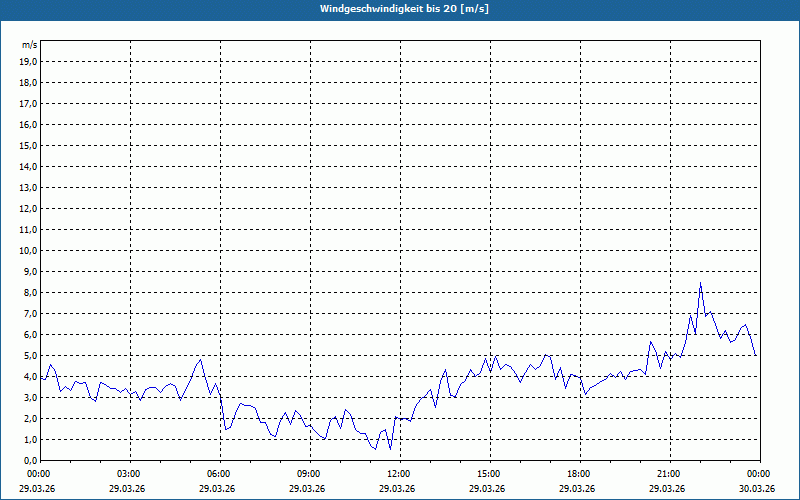
Task: Click the 13,0 y-axis label
Action: click(x=29, y=187)
